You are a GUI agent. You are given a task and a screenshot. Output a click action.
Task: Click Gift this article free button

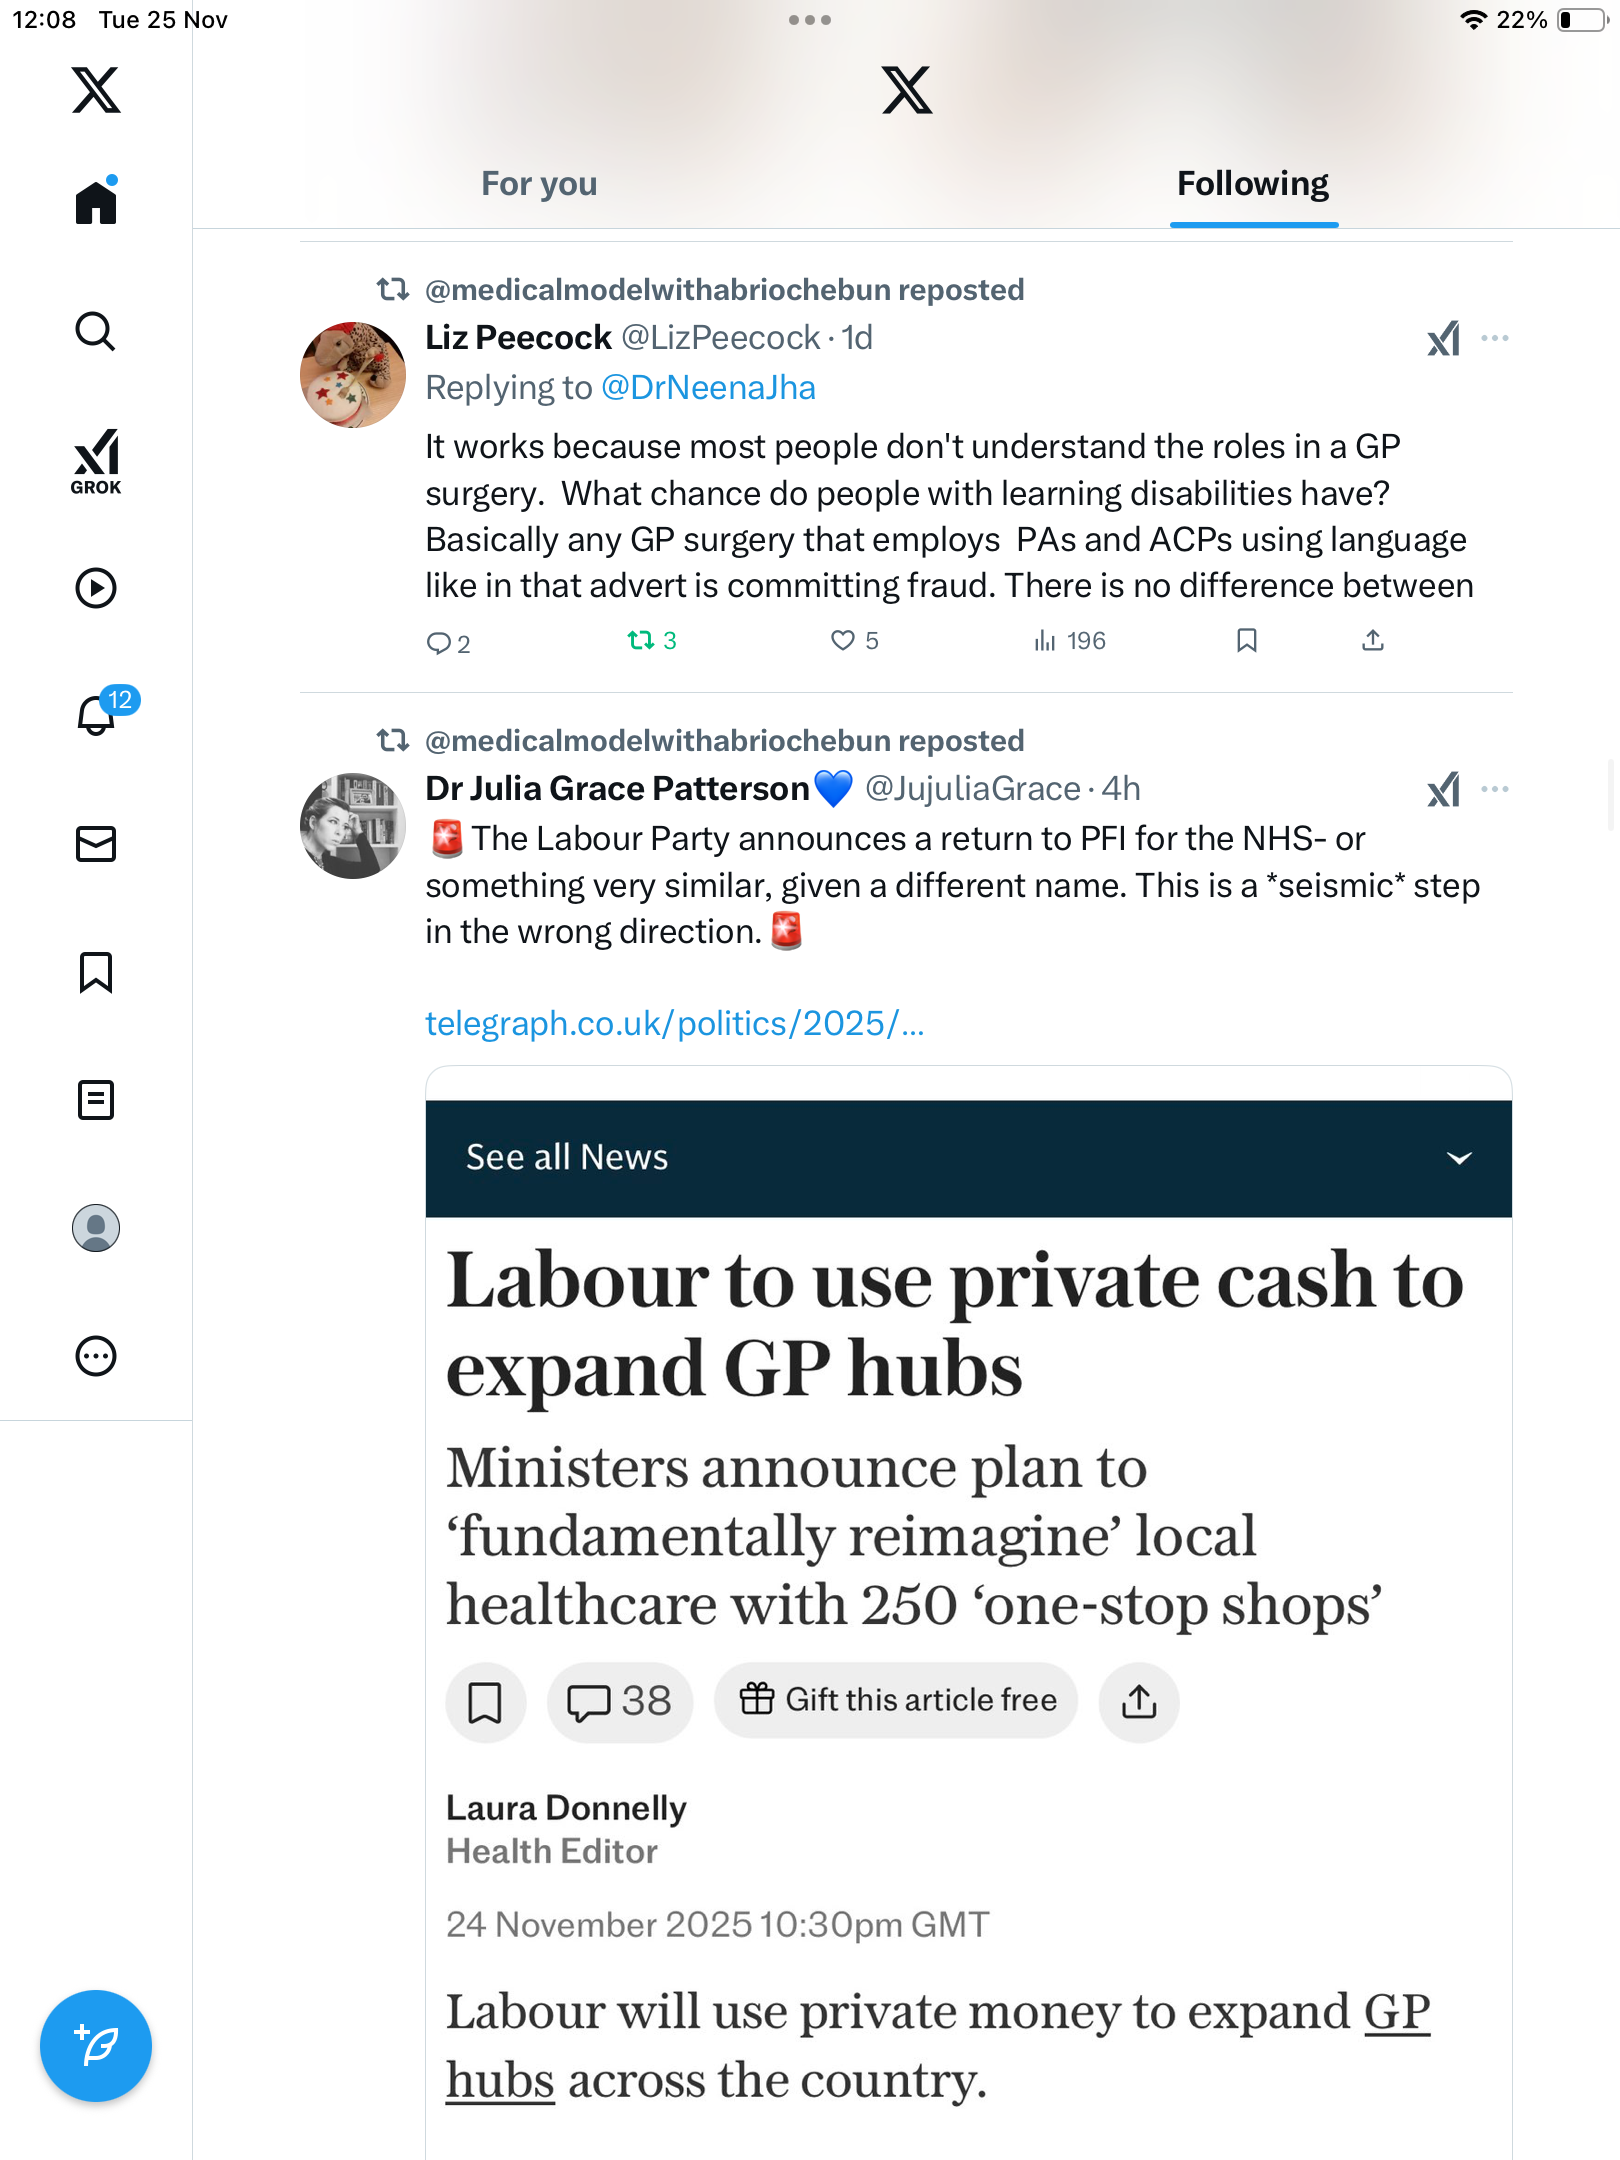896,1700
